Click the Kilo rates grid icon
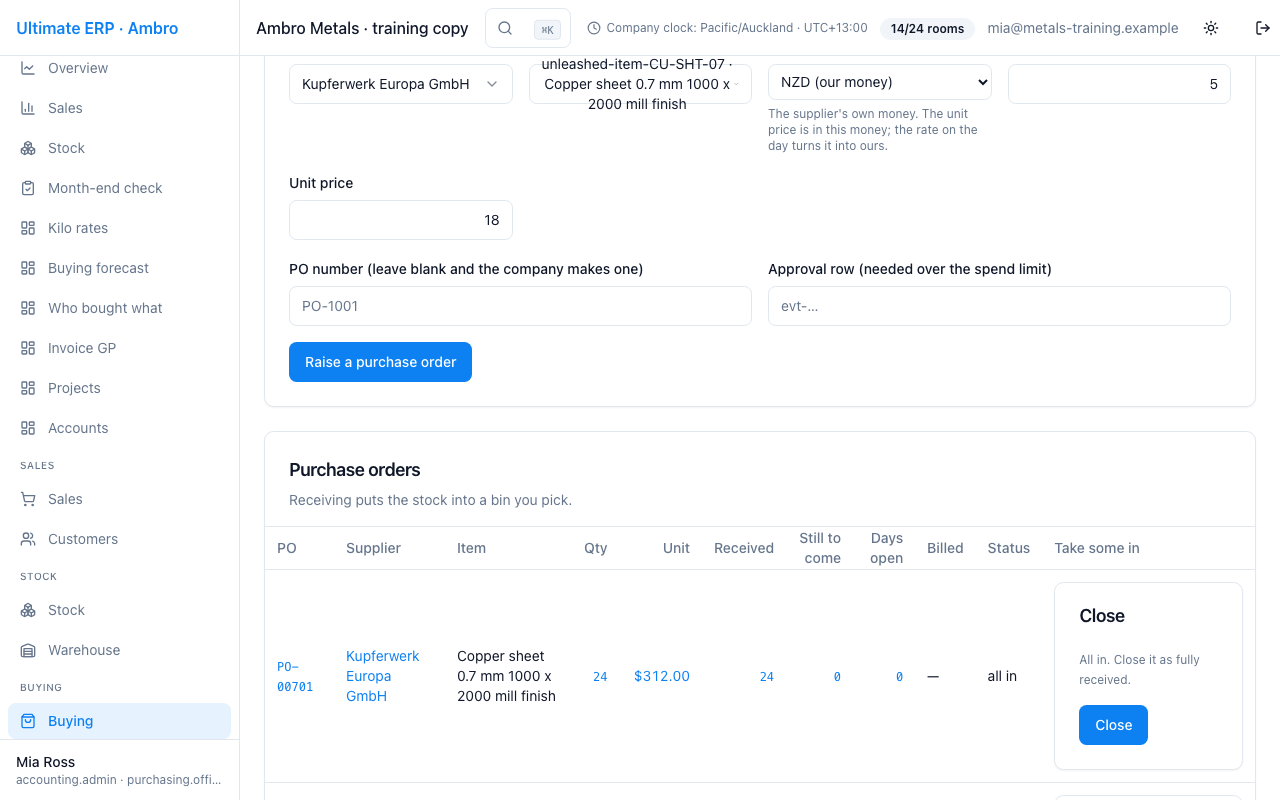Viewport: 1280px width, 800px height. [x=28, y=228]
